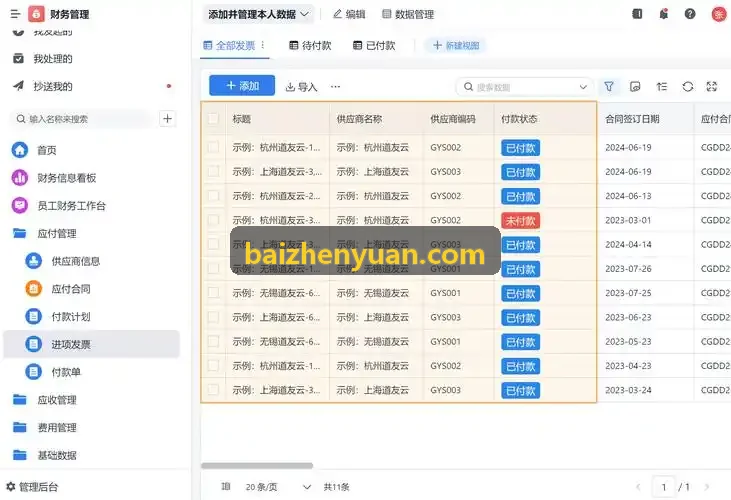Switch to 已付款 tab

374,46
